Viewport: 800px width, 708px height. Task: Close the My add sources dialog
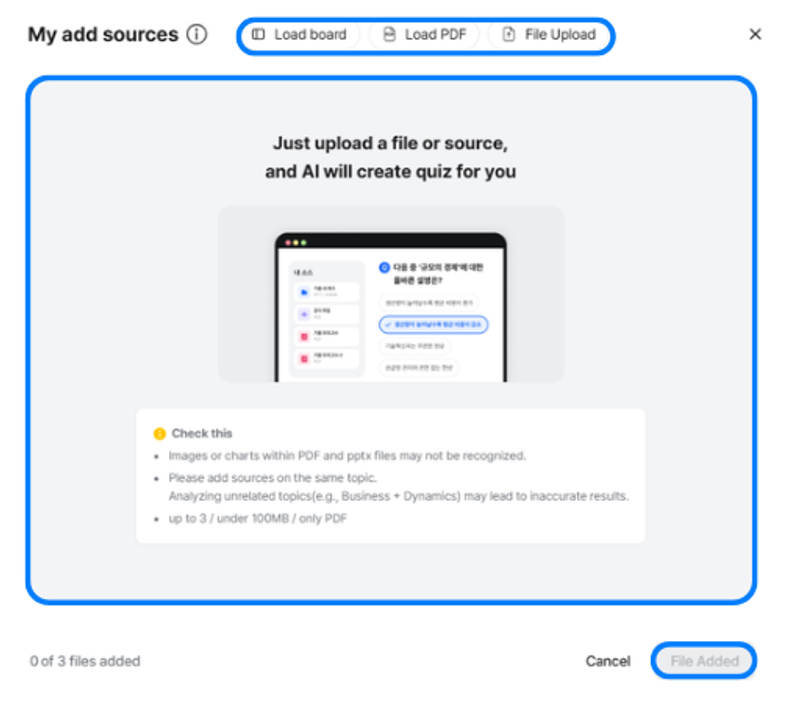tap(755, 34)
